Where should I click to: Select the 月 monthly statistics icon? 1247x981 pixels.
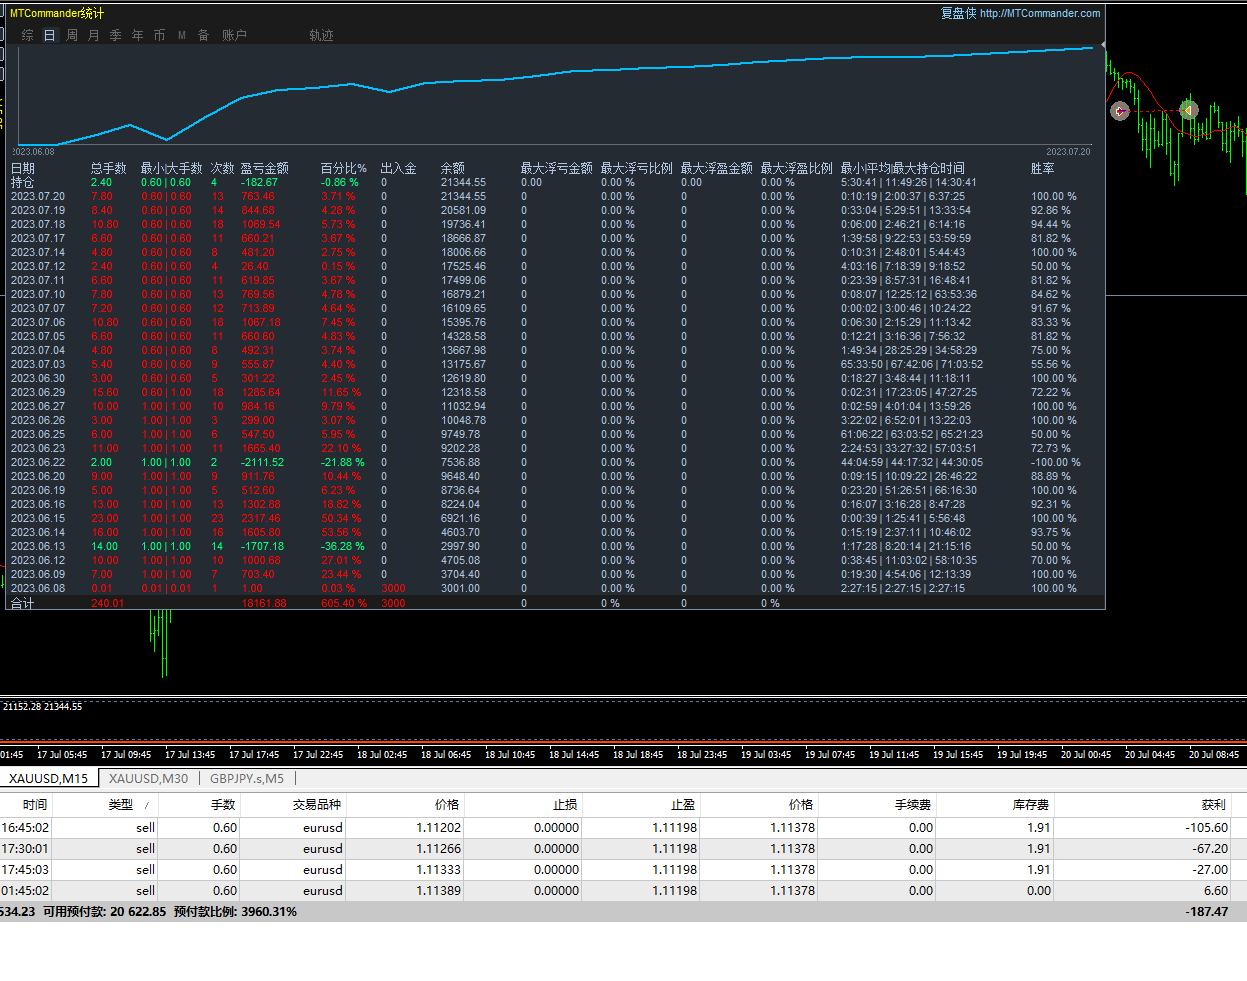coord(94,35)
